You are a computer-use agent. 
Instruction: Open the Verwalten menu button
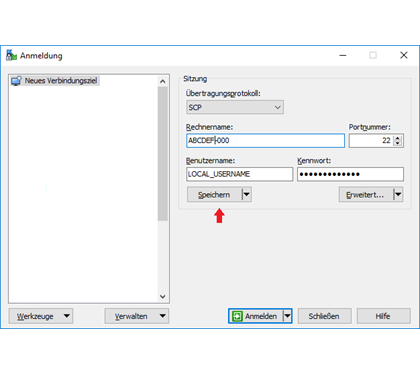tap(137, 316)
